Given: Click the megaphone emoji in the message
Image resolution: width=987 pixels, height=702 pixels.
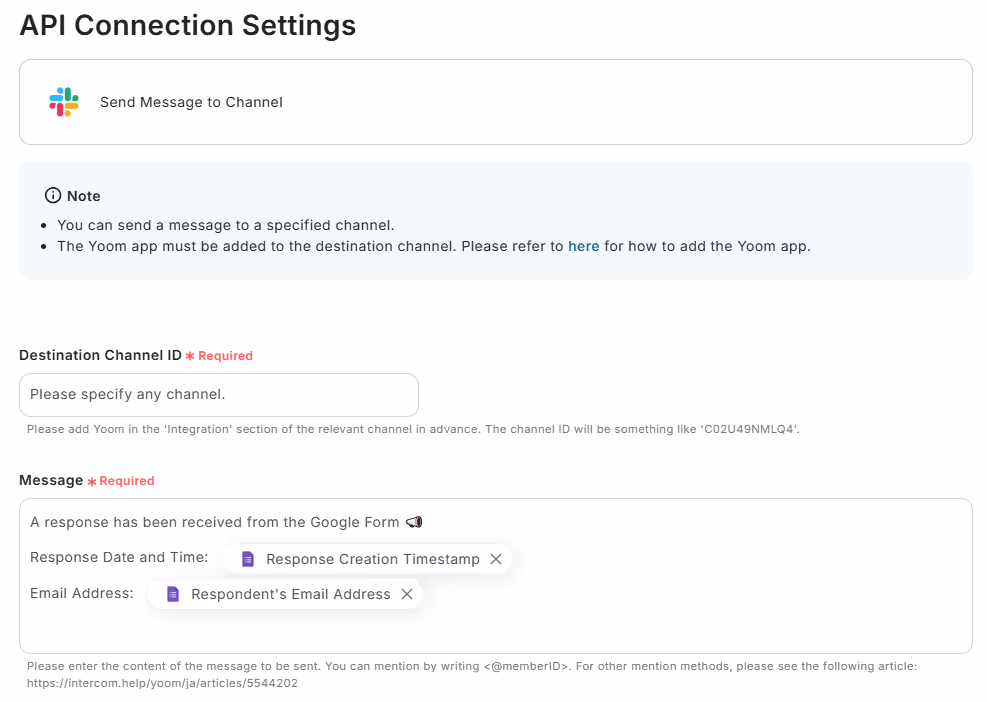Looking at the screenshot, I should (414, 522).
